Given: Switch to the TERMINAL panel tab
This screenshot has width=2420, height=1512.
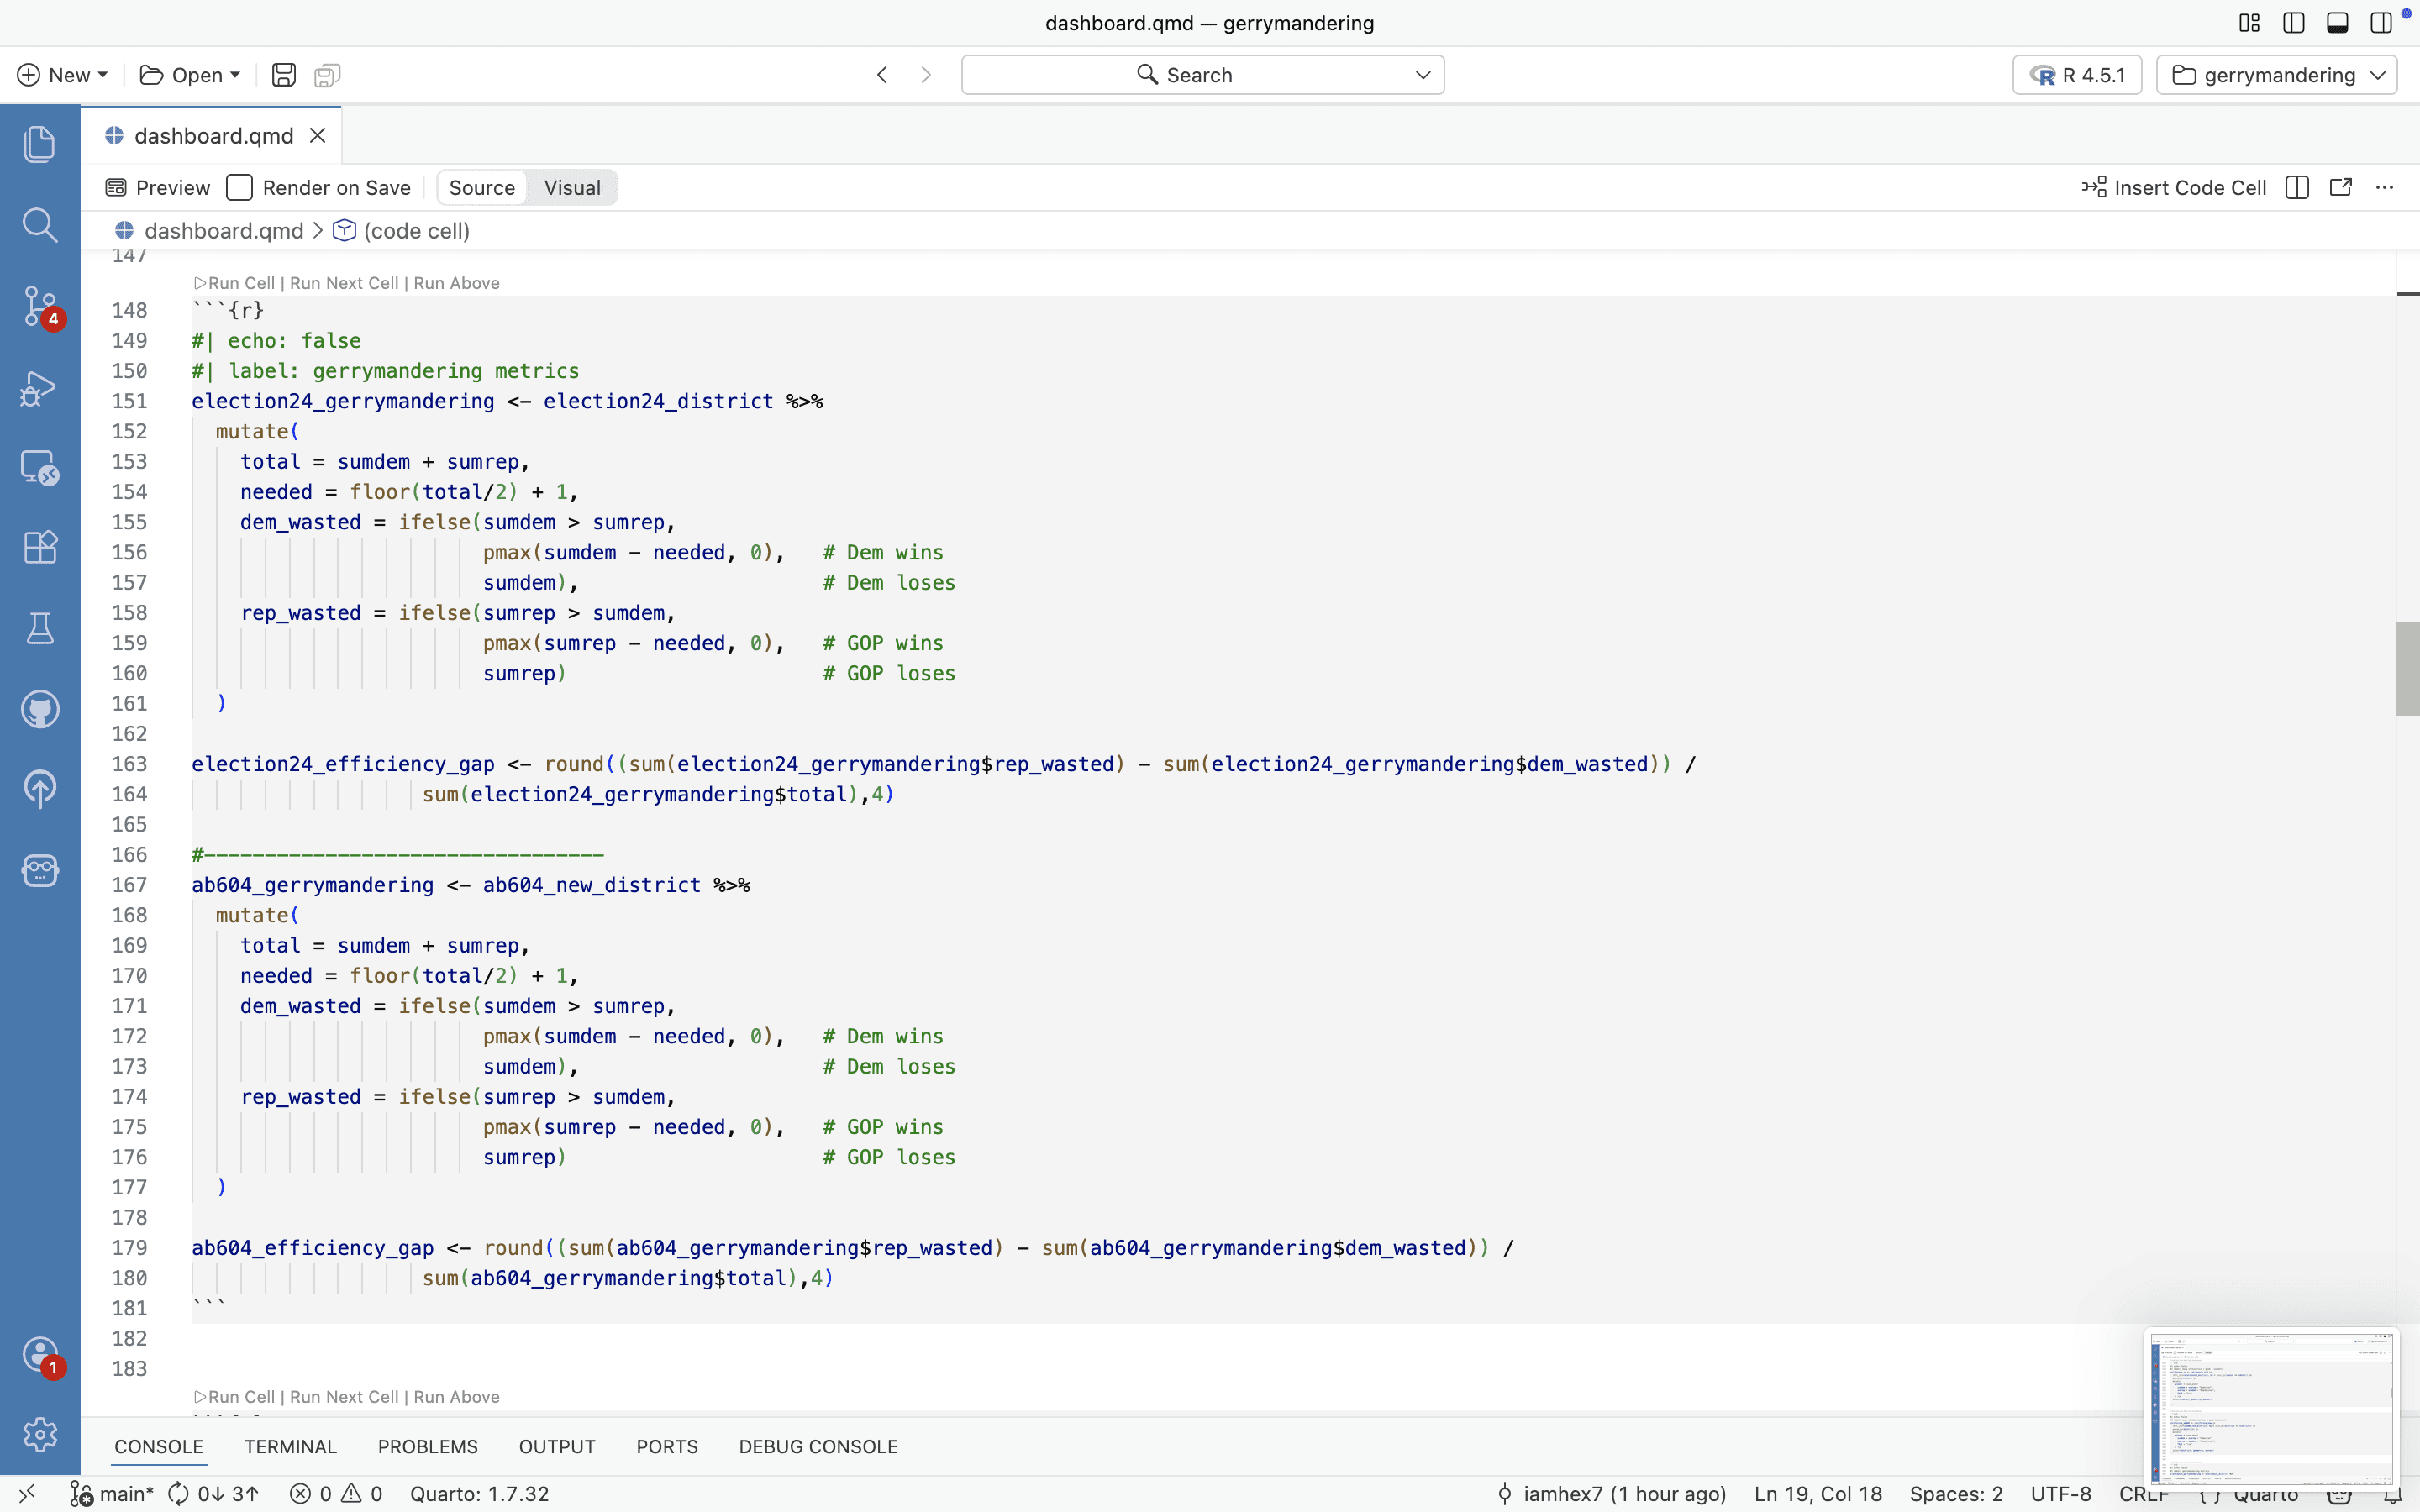Looking at the screenshot, I should click(290, 1446).
